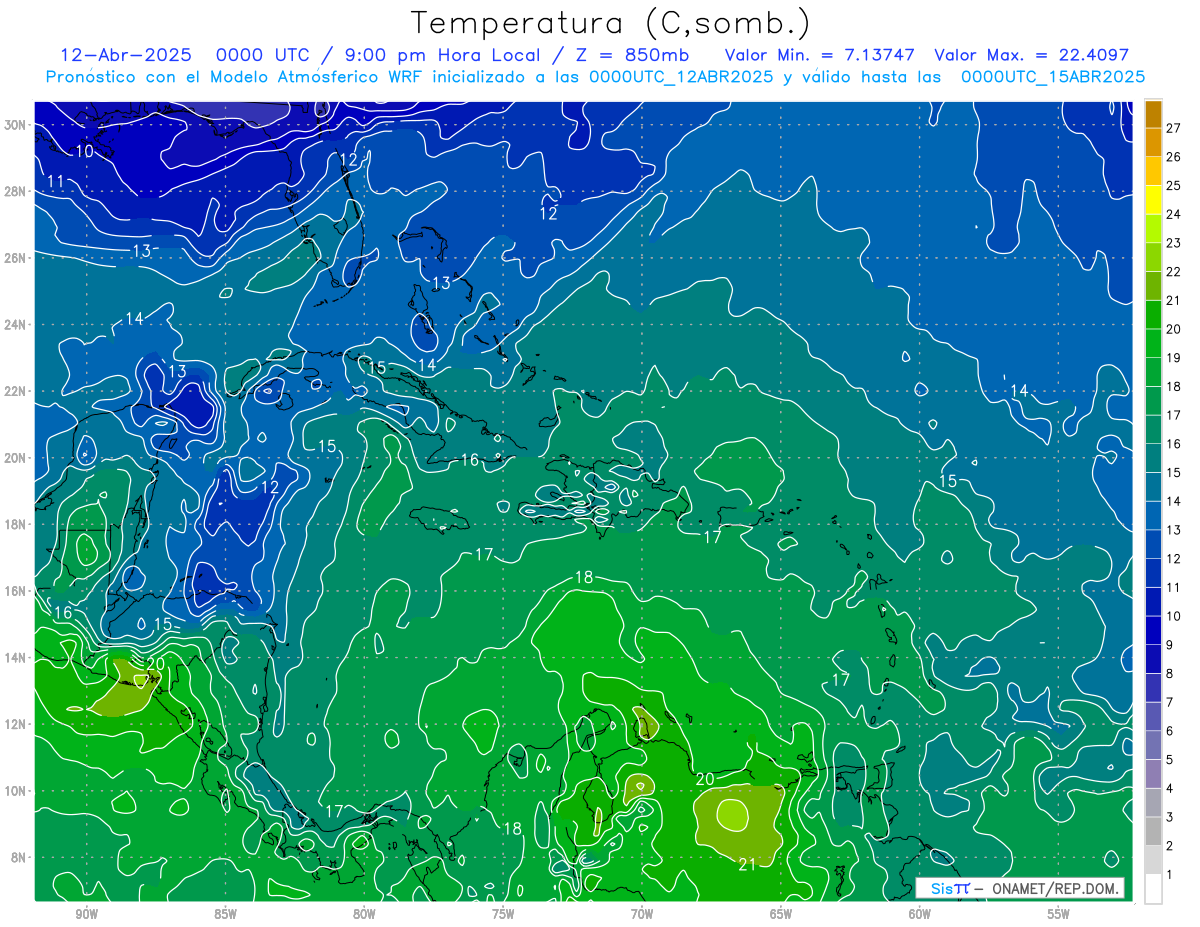Click the '26N' latitude axis label
The height and width of the screenshot is (927, 1200).
17,258
